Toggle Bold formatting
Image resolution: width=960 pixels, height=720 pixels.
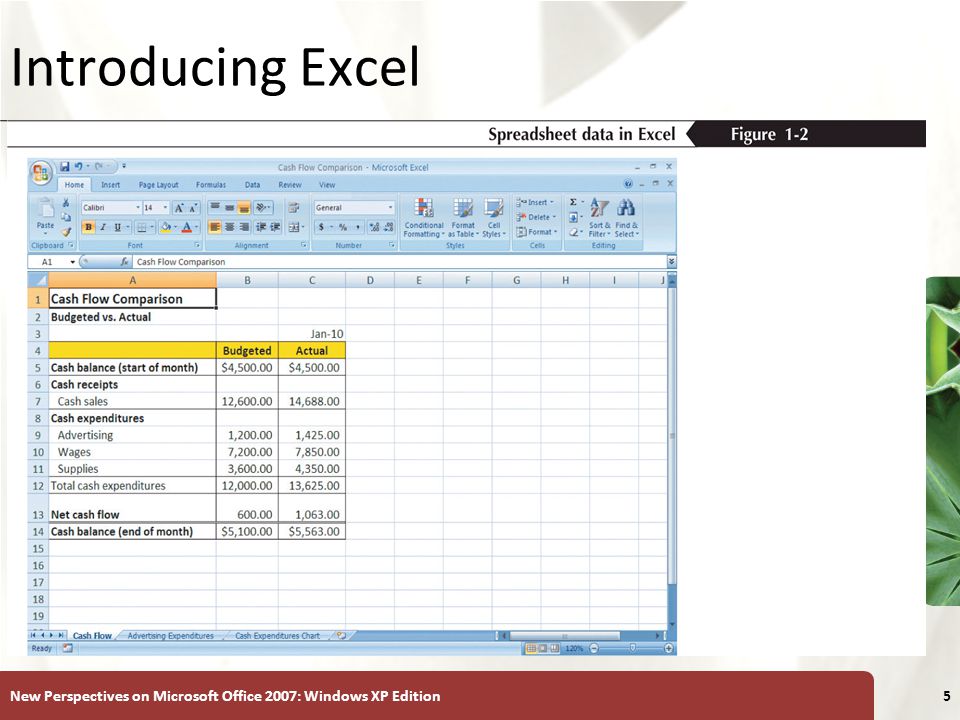[88, 227]
